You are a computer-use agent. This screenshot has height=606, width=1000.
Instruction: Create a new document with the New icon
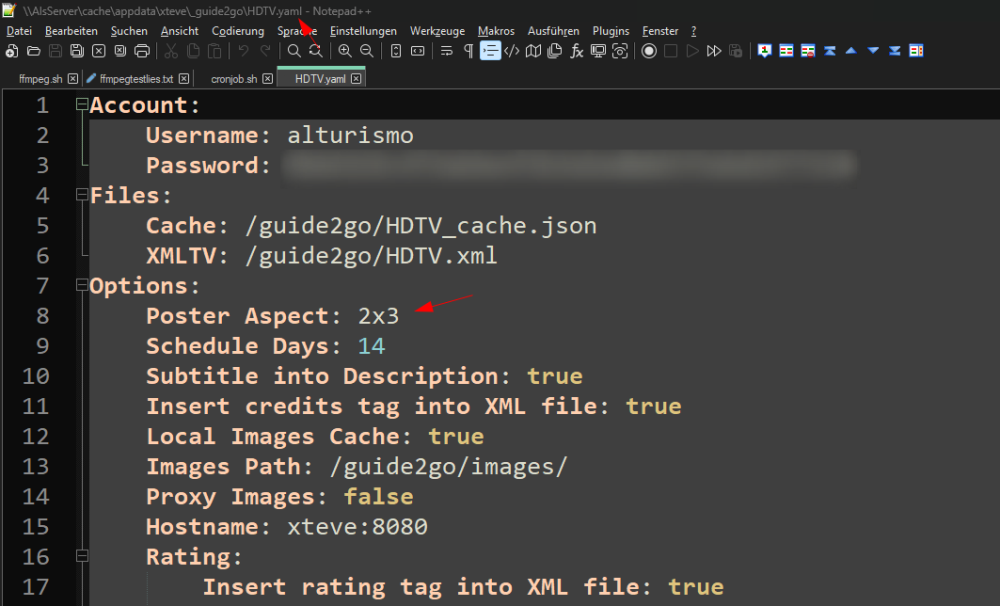(11, 51)
